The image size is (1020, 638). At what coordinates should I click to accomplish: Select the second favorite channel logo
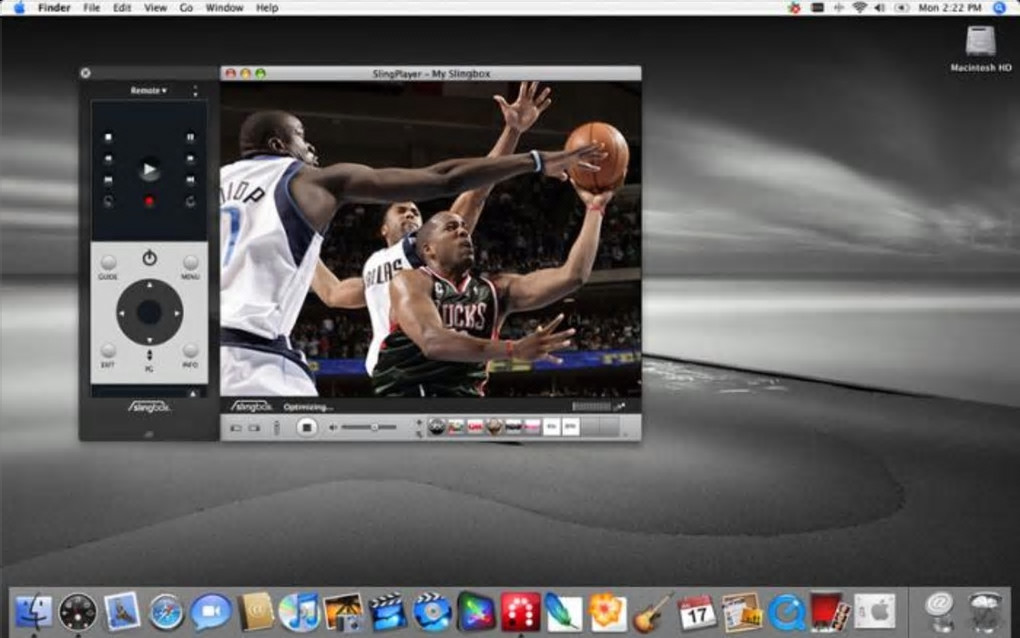click(456, 427)
